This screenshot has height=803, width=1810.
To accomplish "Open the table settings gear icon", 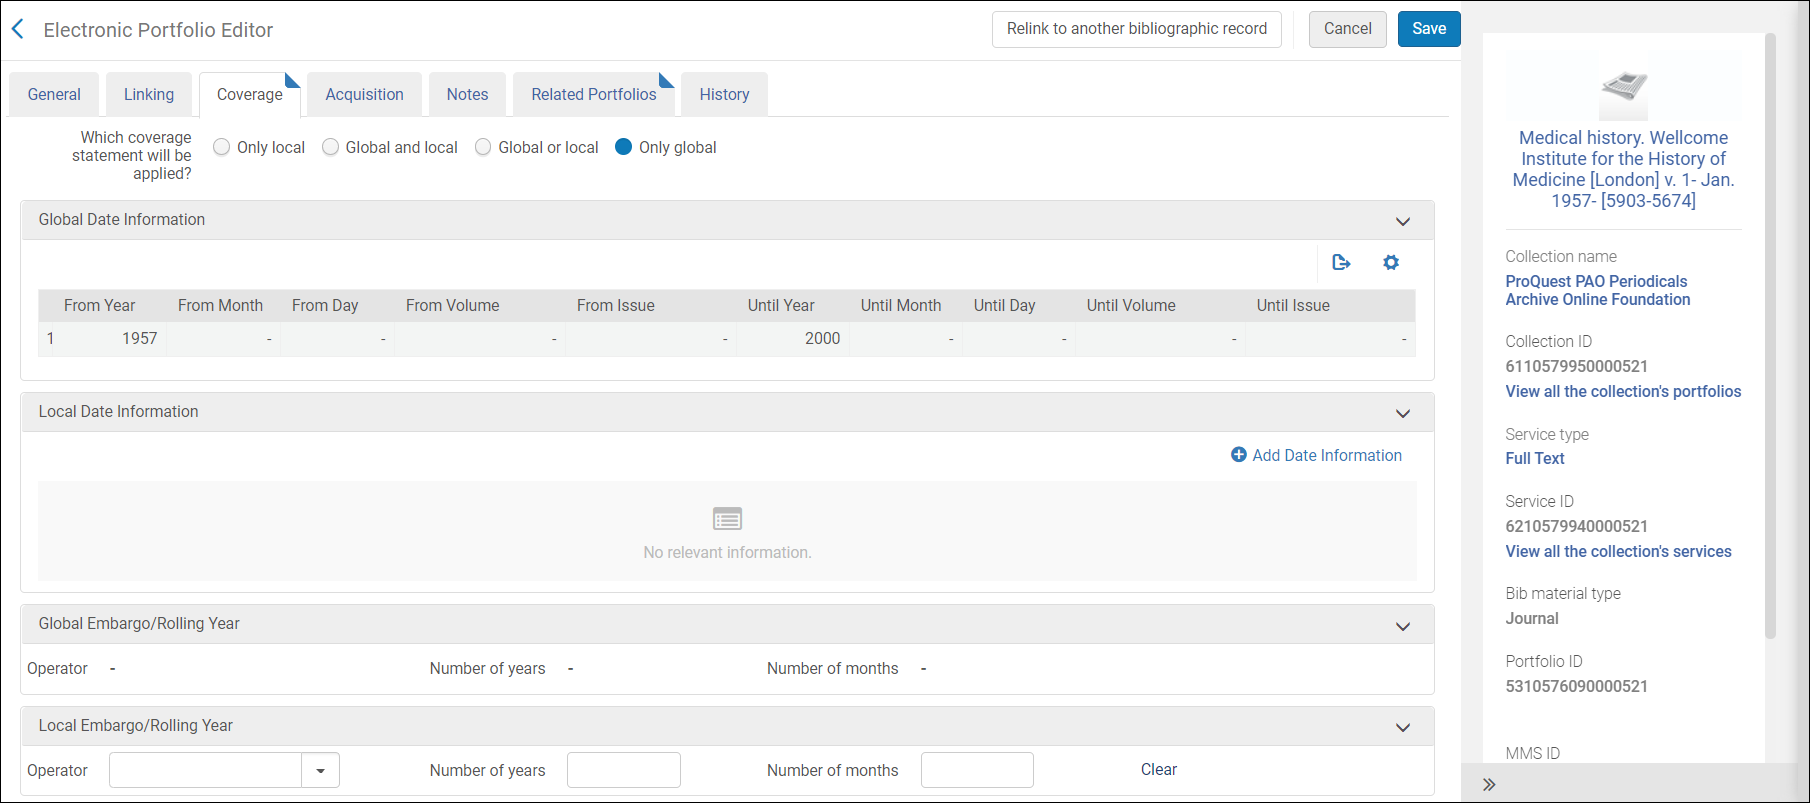I will click(x=1391, y=262).
